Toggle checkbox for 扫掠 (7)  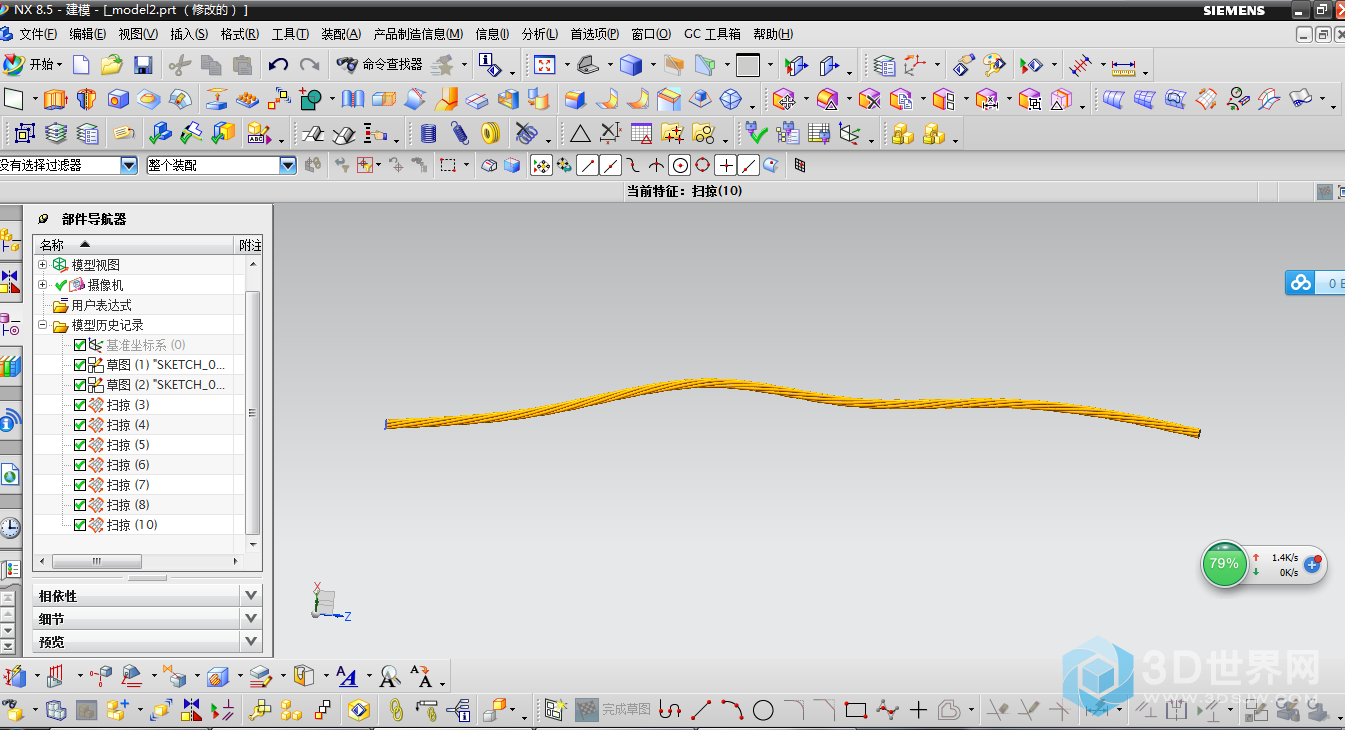(x=80, y=485)
